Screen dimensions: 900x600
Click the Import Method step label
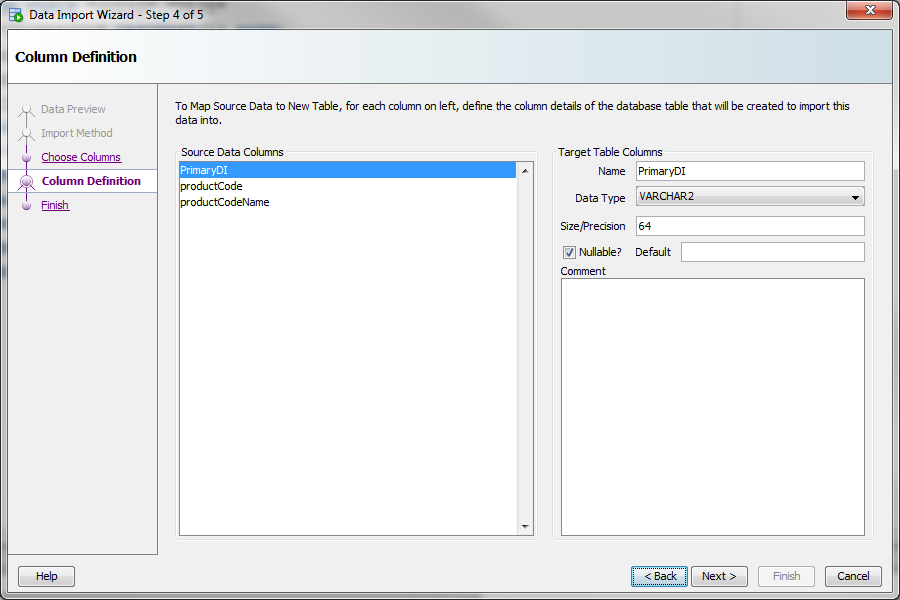coord(76,133)
